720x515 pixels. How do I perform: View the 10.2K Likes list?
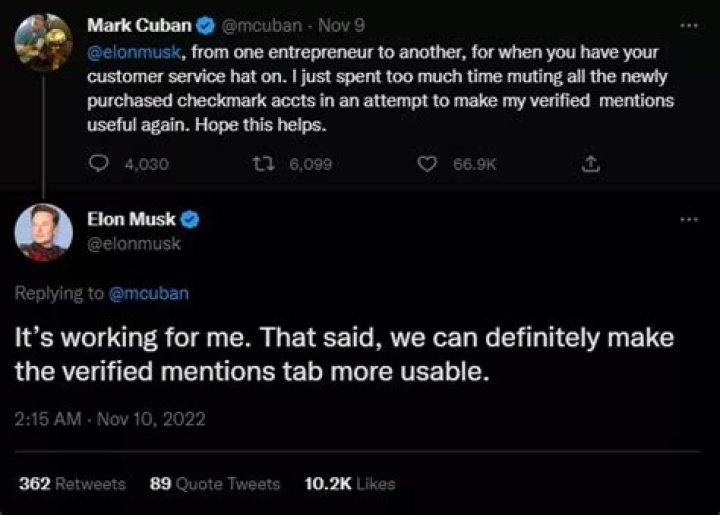(349, 483)
